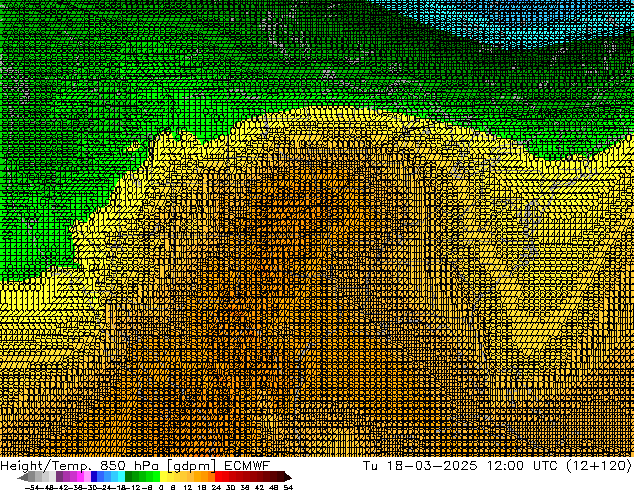Click the dark right arrow of color scale

[288, 478]
